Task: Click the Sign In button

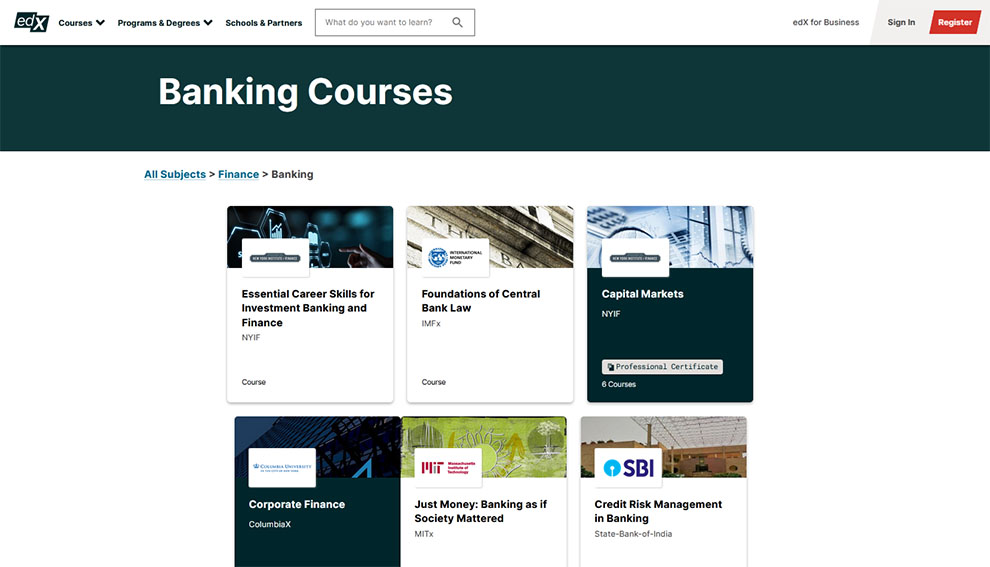Action: click(x=901, y=22)
